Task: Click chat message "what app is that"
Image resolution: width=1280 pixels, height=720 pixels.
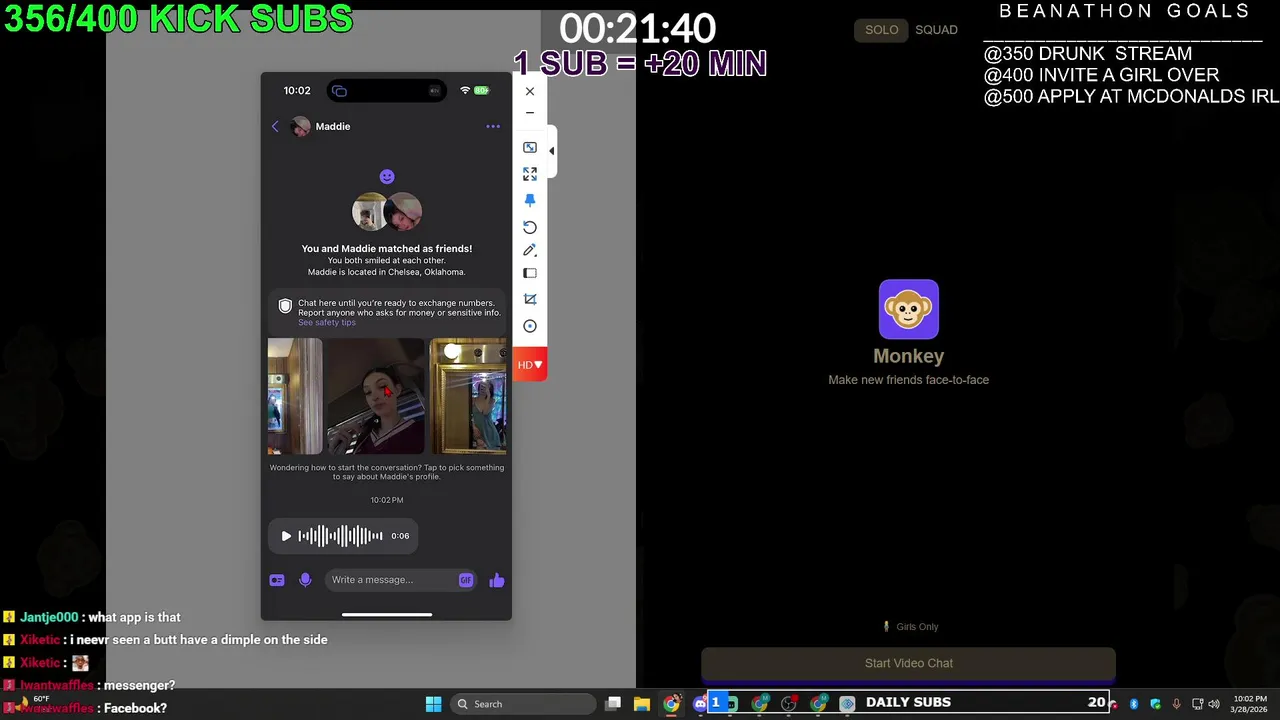Action: tap(134, 618)
